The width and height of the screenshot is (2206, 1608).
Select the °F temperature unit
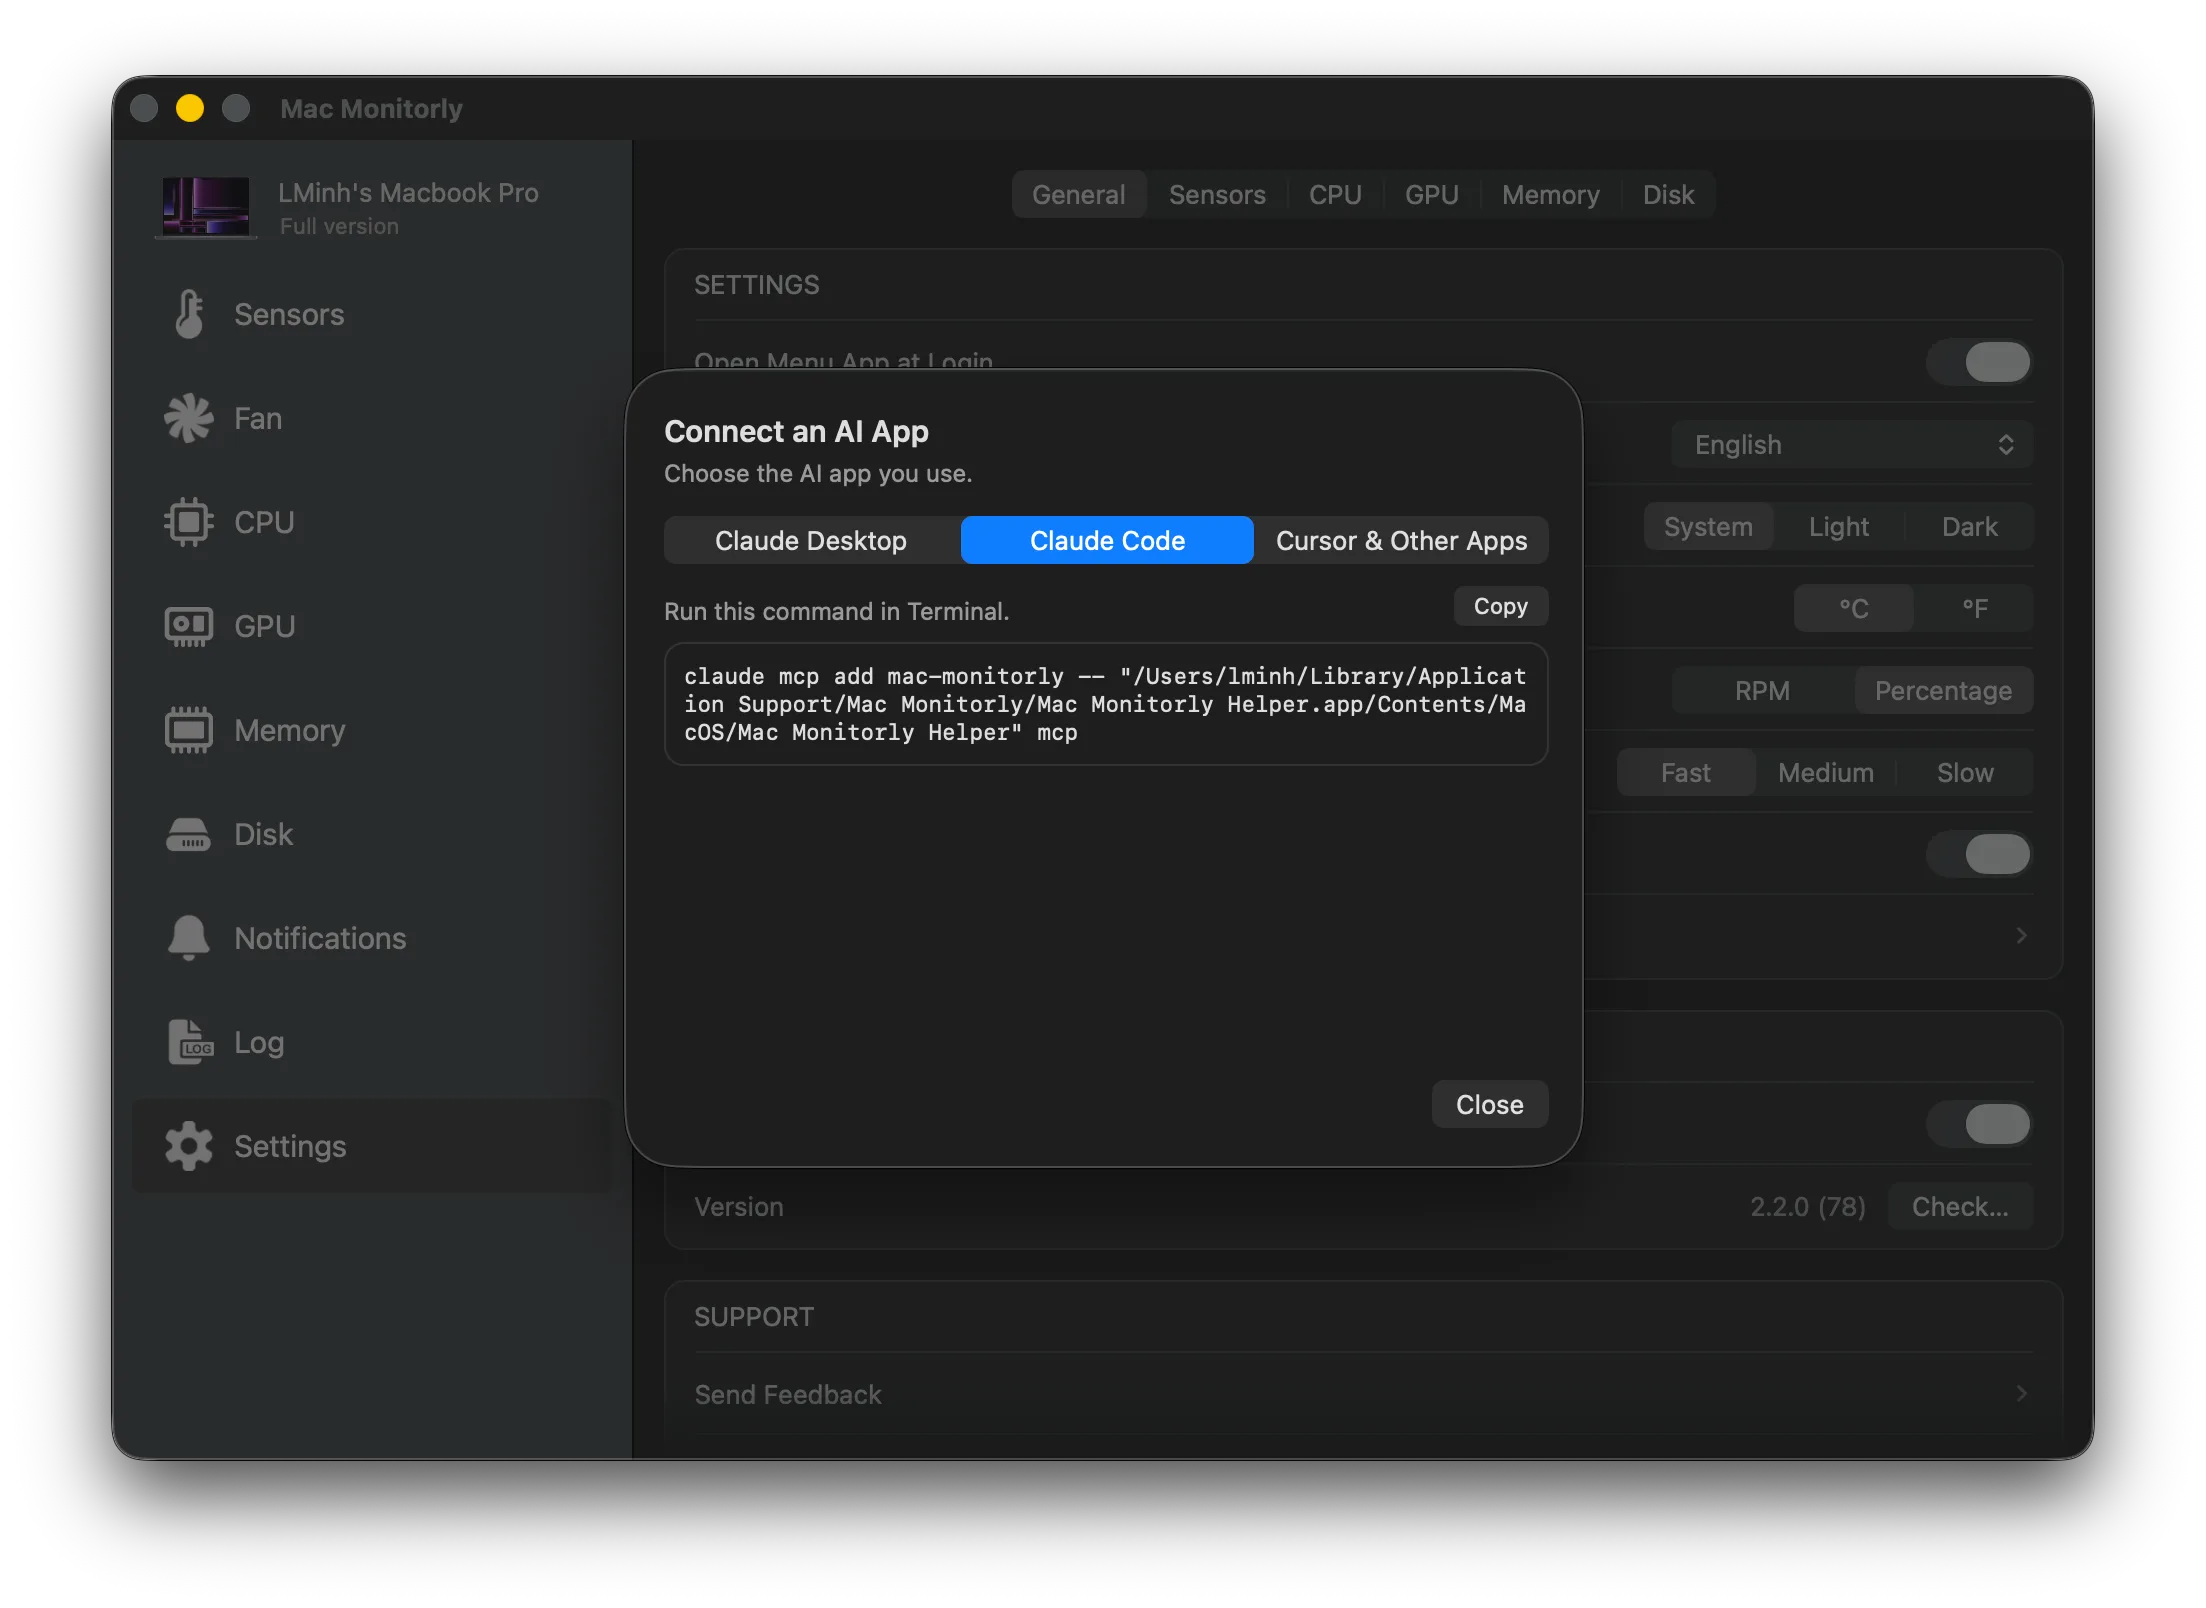point(1974,608)
